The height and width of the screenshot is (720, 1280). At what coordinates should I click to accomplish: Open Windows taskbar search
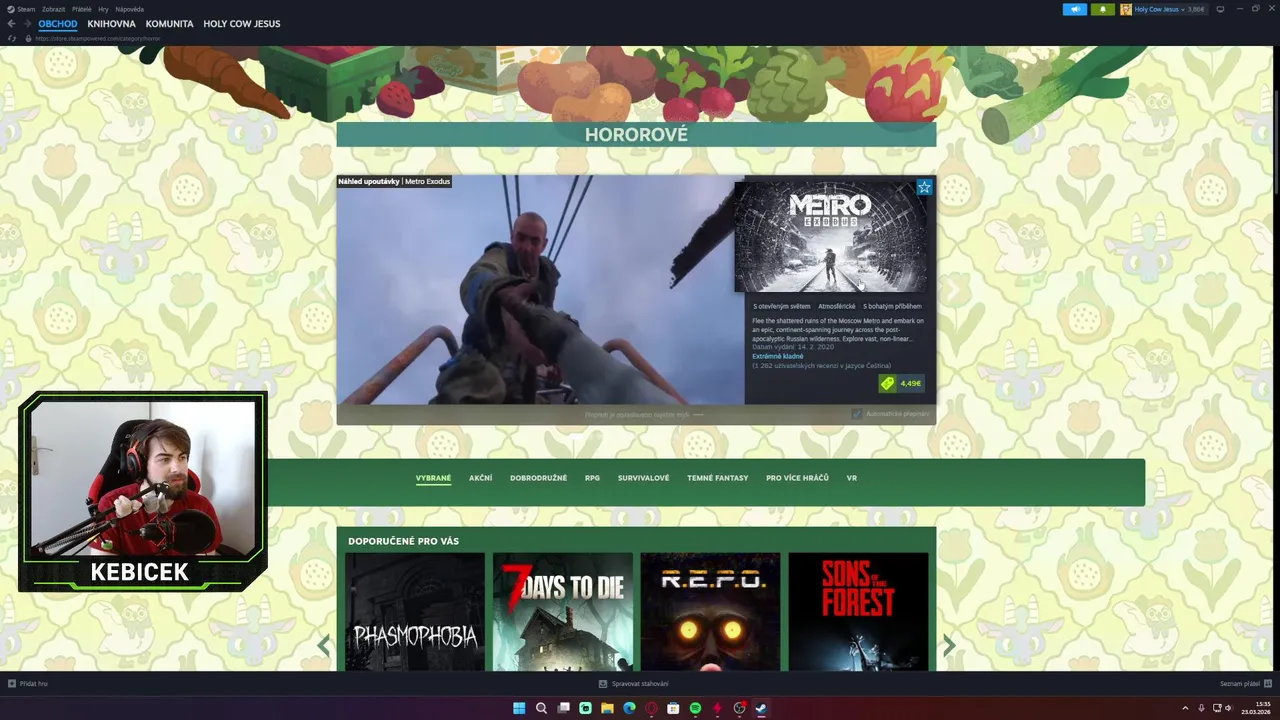tap(541, 708)
